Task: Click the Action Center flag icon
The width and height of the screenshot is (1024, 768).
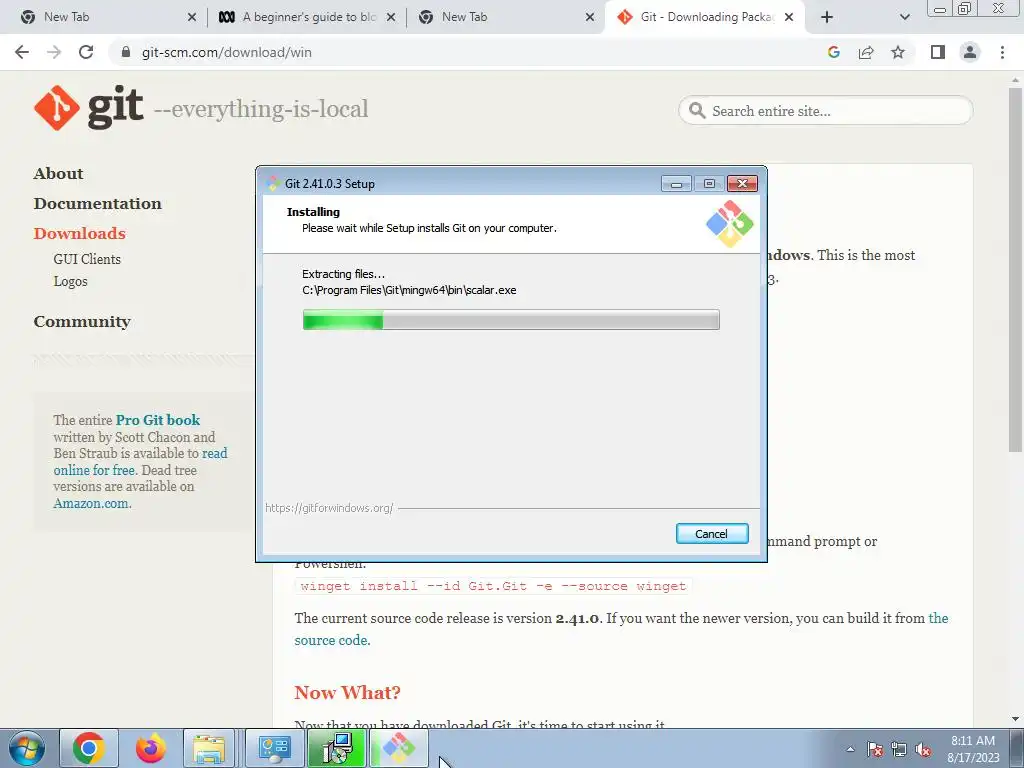Action: (875, 749)
